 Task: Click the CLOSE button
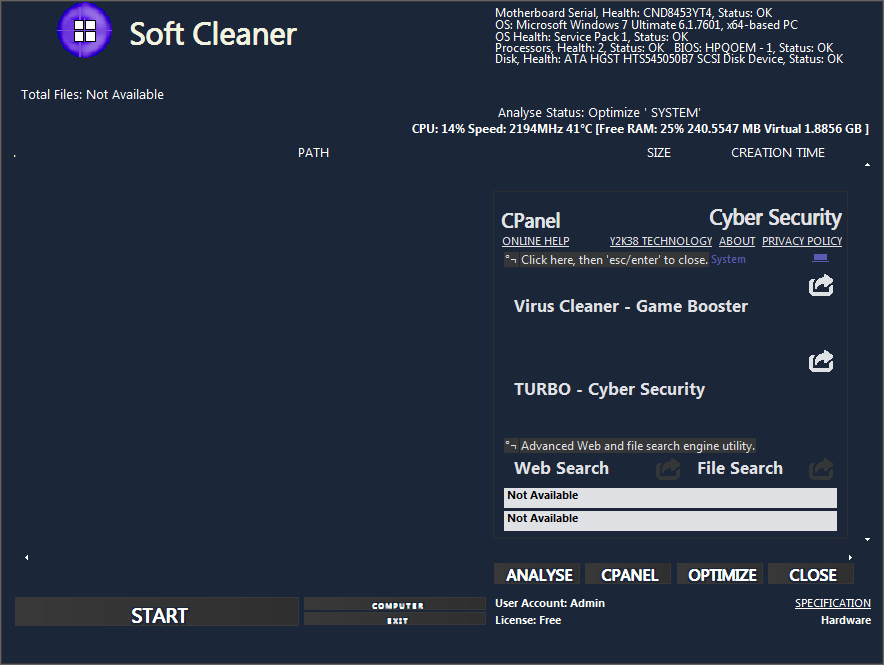812,574
